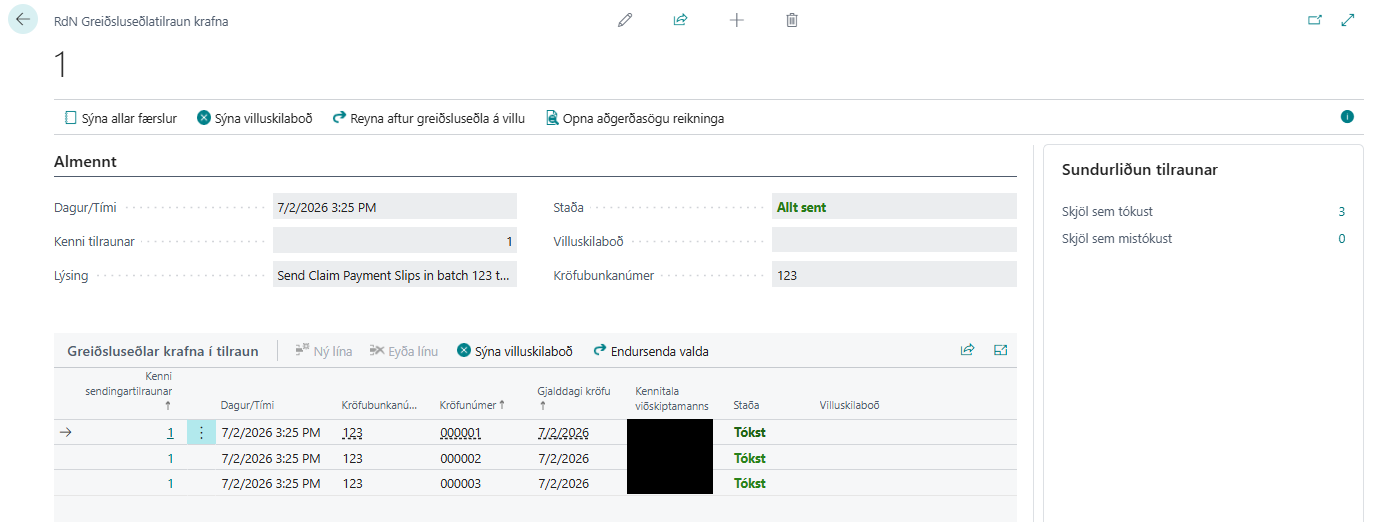Toggle the FactBox information pane icon
The height and width of the screenshot is (522, 1391).
click(1347, 117)
